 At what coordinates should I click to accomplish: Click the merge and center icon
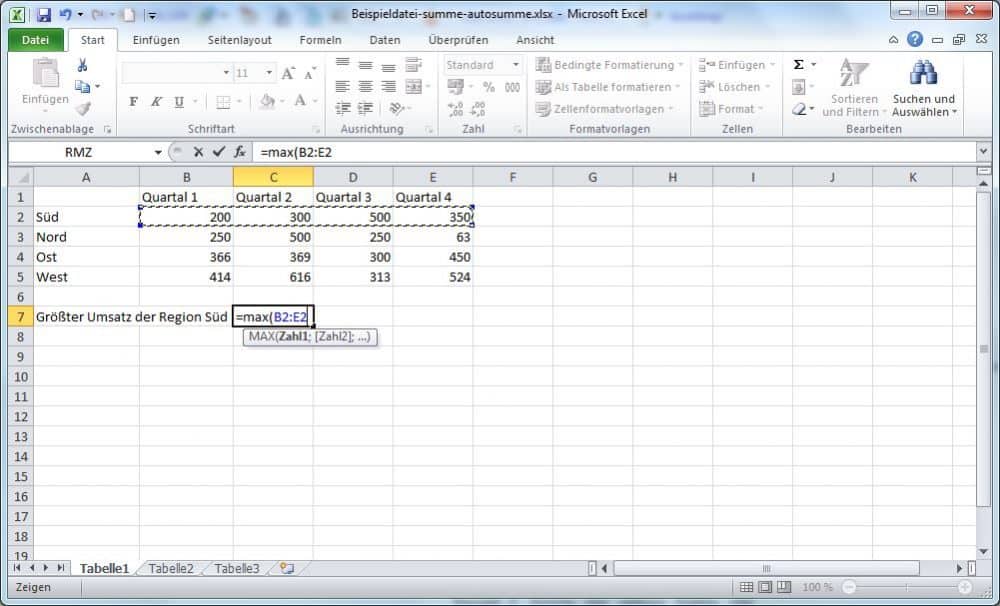coord(413,86)
